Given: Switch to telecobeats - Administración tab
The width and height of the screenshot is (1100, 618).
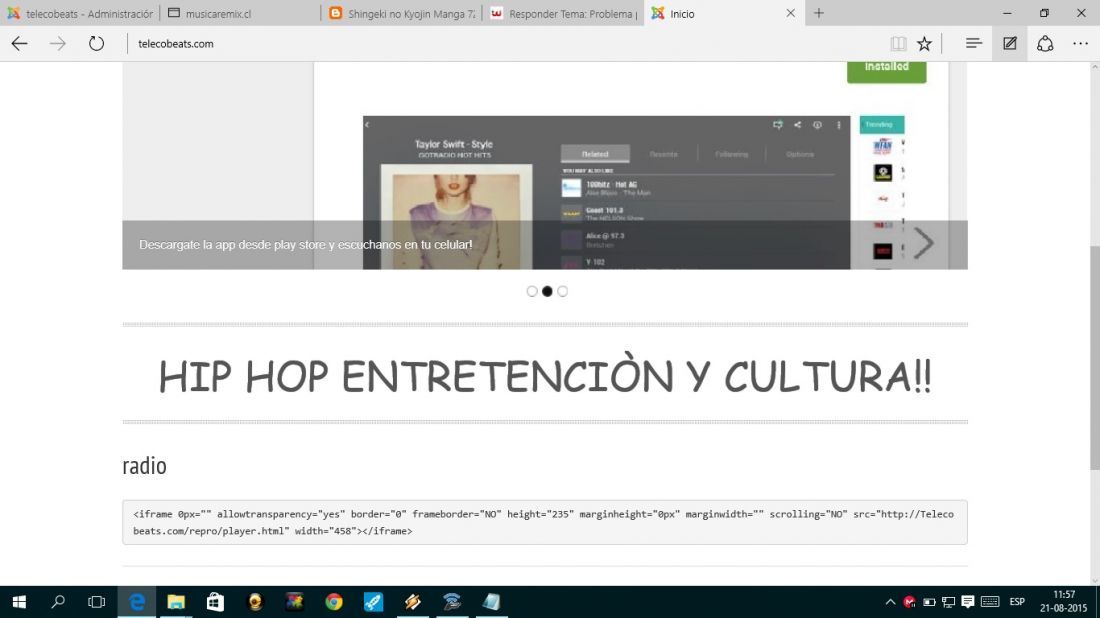Looking at the screenshot, I should 80,13.
